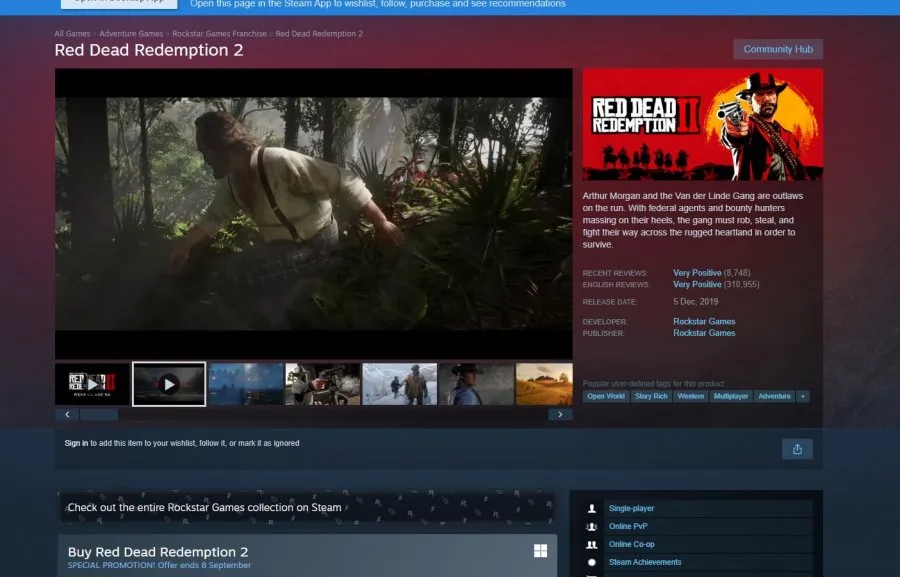Select the gunfight screenshot thumbnail

coord(323,384)
